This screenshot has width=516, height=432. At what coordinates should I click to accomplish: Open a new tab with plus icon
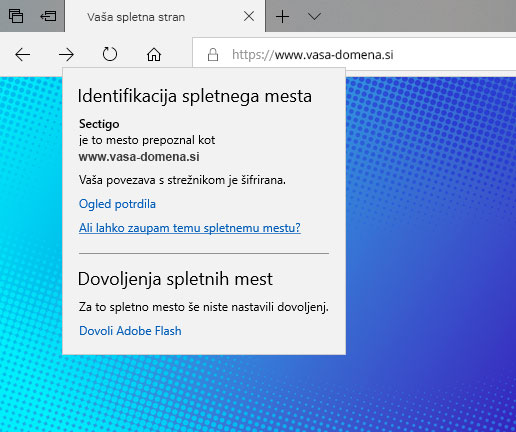coord(282,16)
